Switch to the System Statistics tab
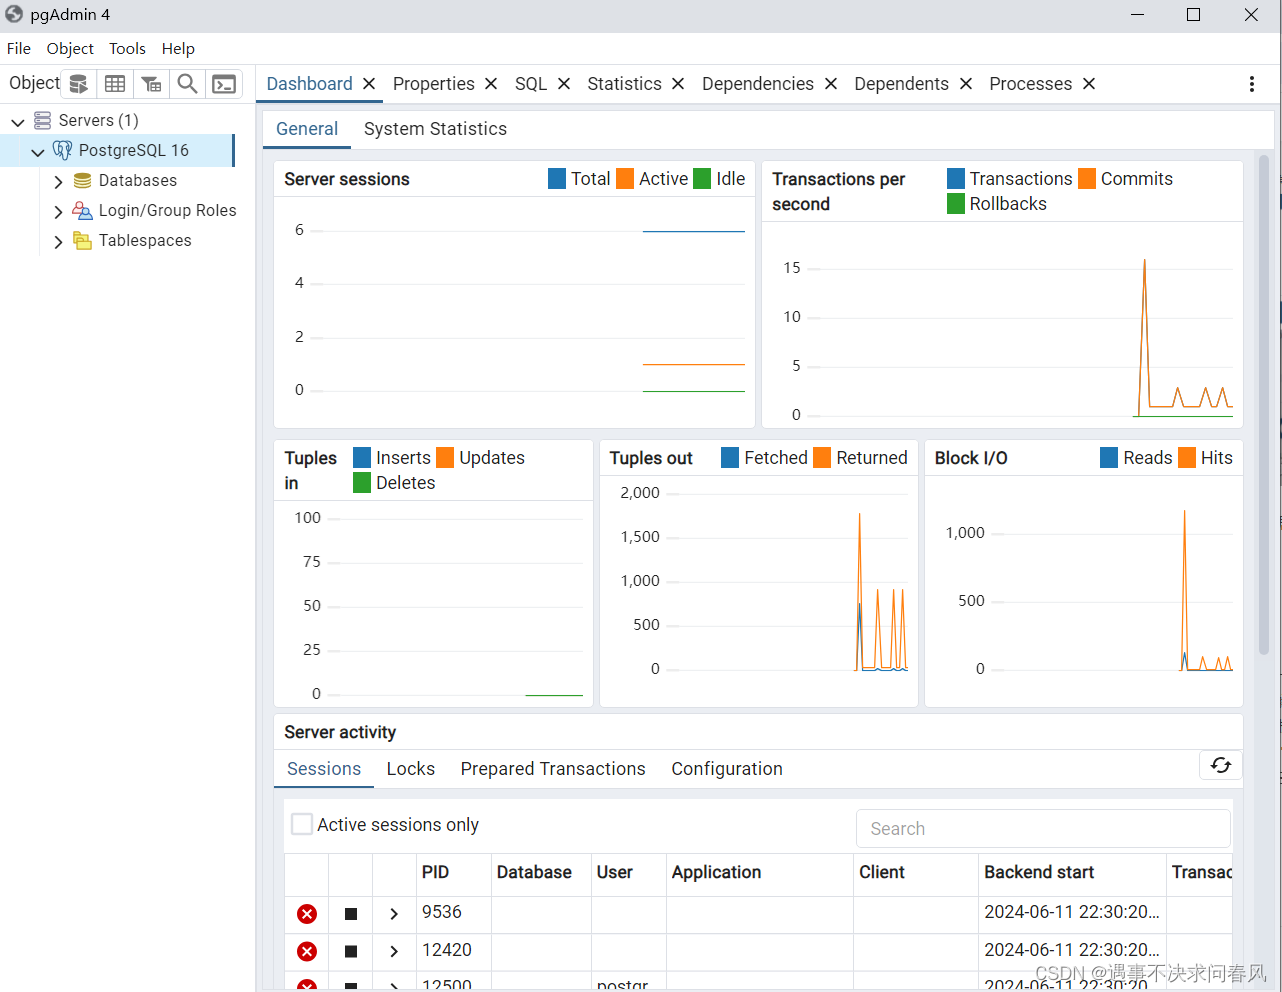 [435, 129]
